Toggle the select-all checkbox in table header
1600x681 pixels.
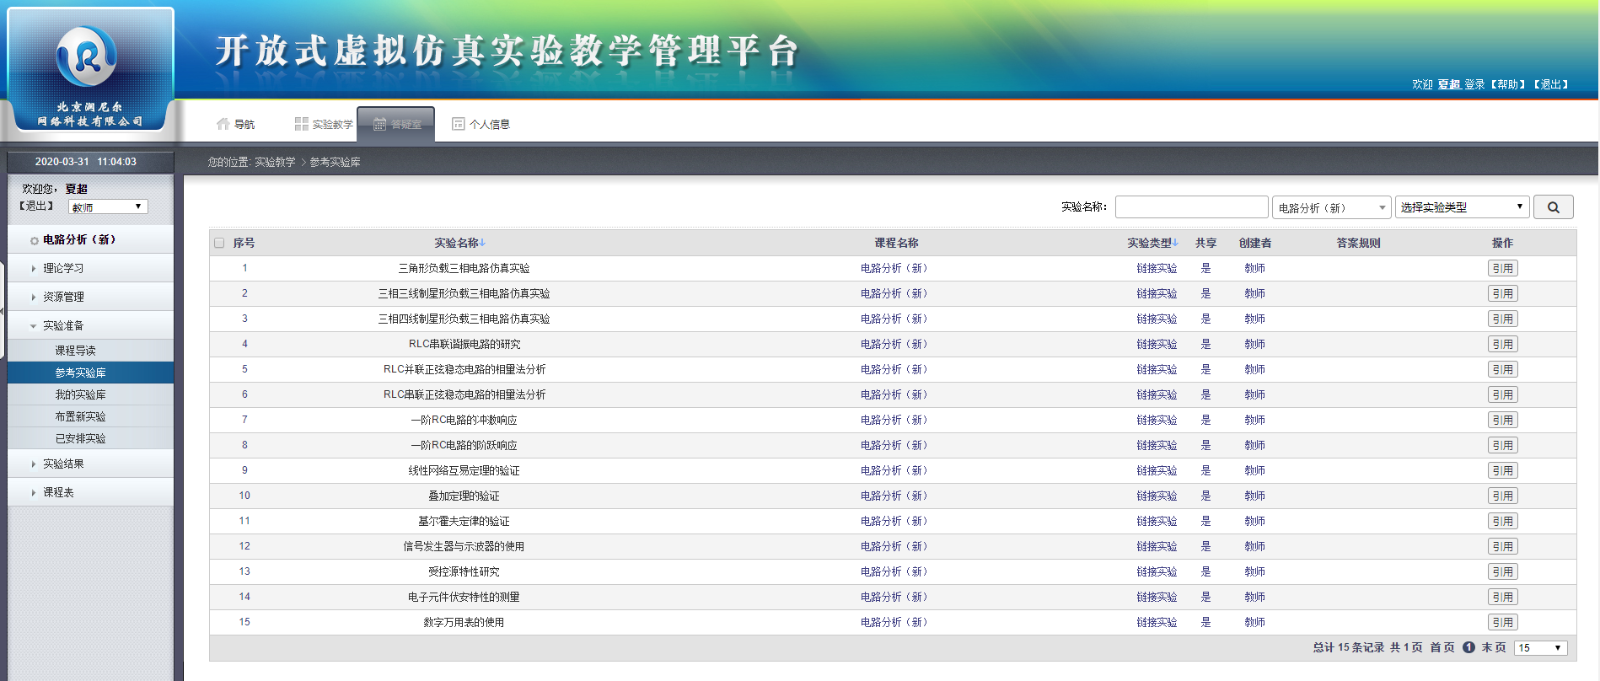pyautogui.click(x=219, y=243)
